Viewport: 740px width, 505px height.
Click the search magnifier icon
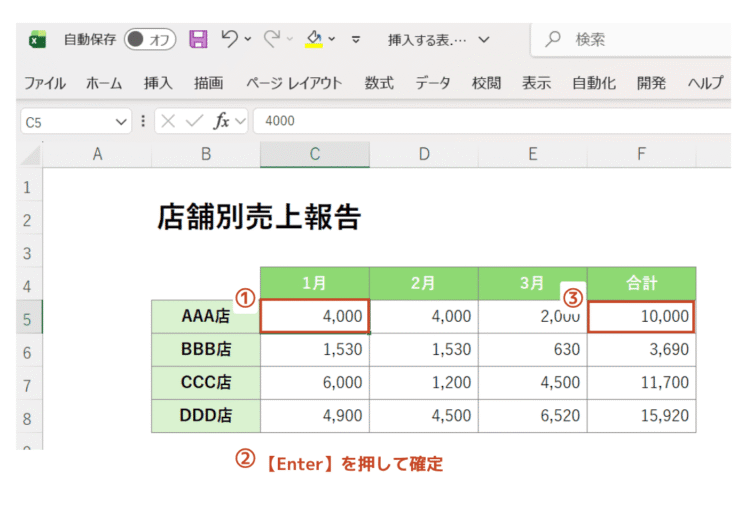pyautogui.click(x=553, y=39)
